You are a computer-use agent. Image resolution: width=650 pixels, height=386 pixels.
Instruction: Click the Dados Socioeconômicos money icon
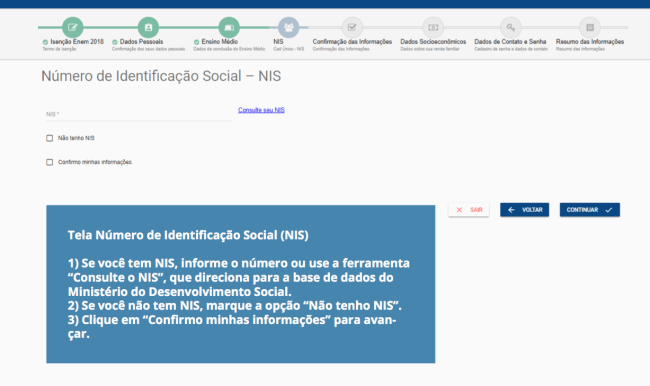coord(433,27)
